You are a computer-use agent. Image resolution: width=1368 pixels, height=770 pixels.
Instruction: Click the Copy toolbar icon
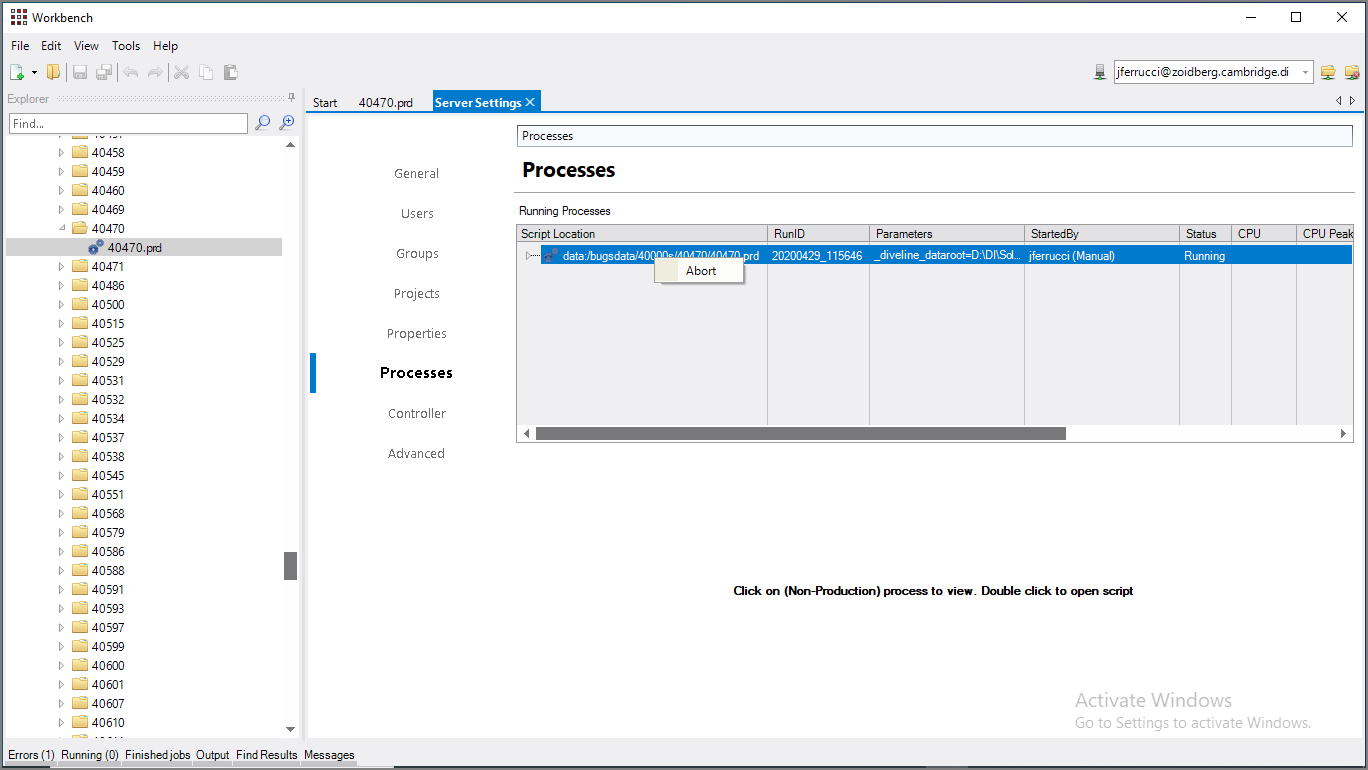click(206, 72)
